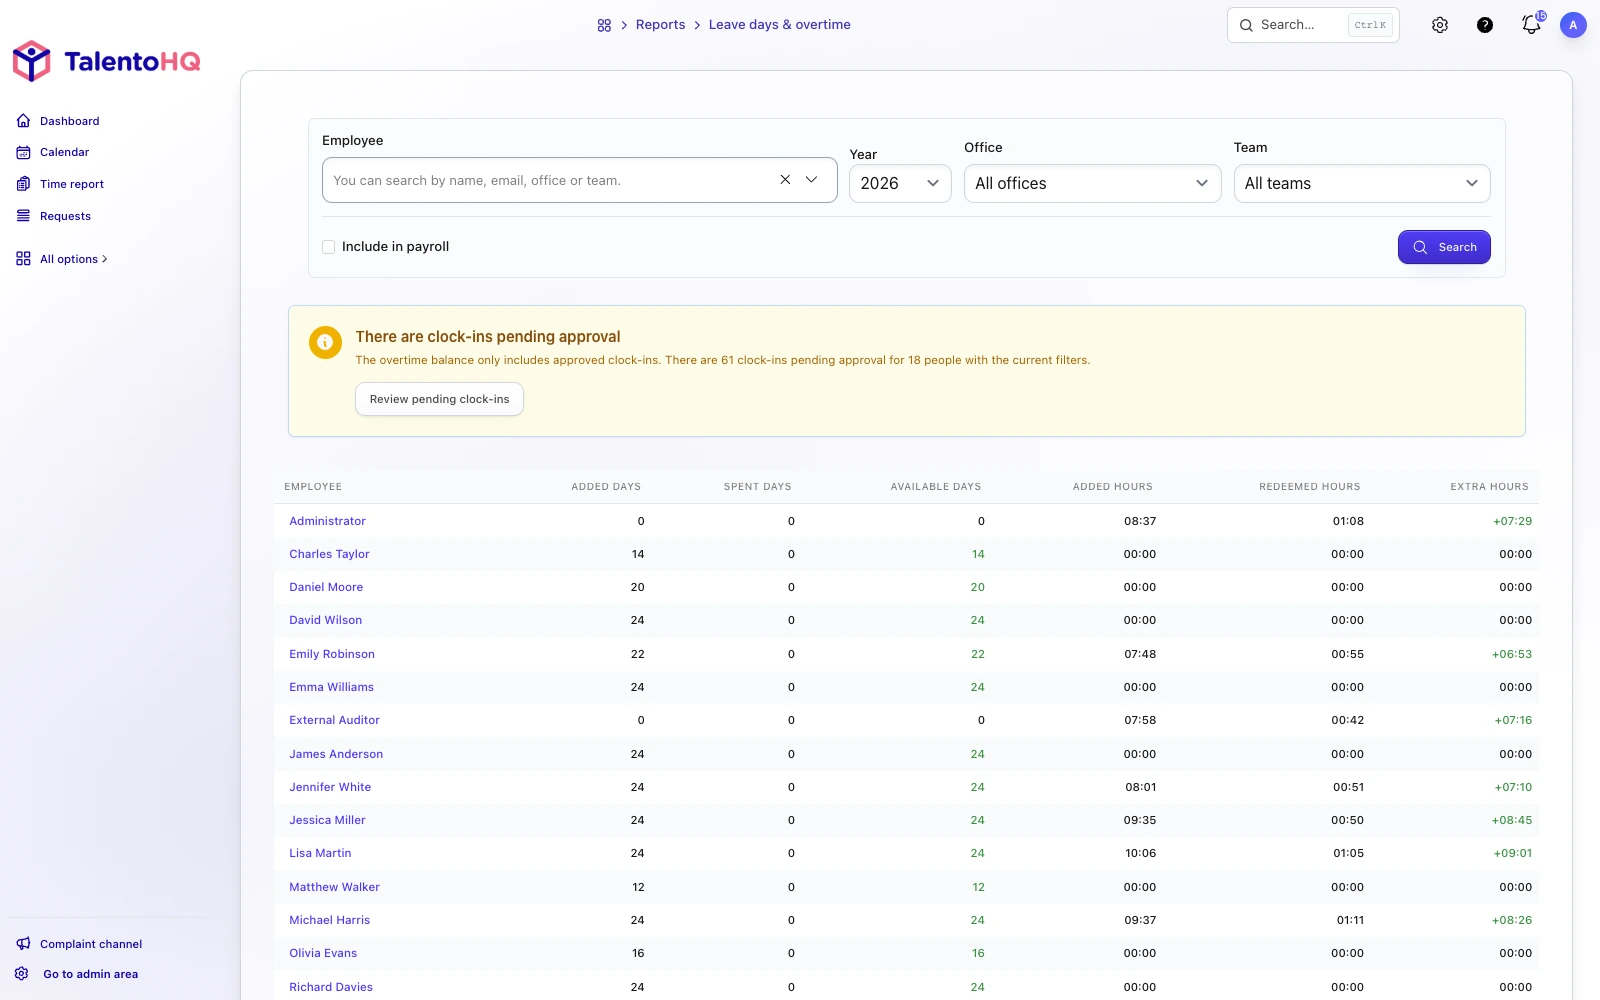Open Emily Robinson employee link
Screen dimensions: 1600x1000
tap(332, 654)
